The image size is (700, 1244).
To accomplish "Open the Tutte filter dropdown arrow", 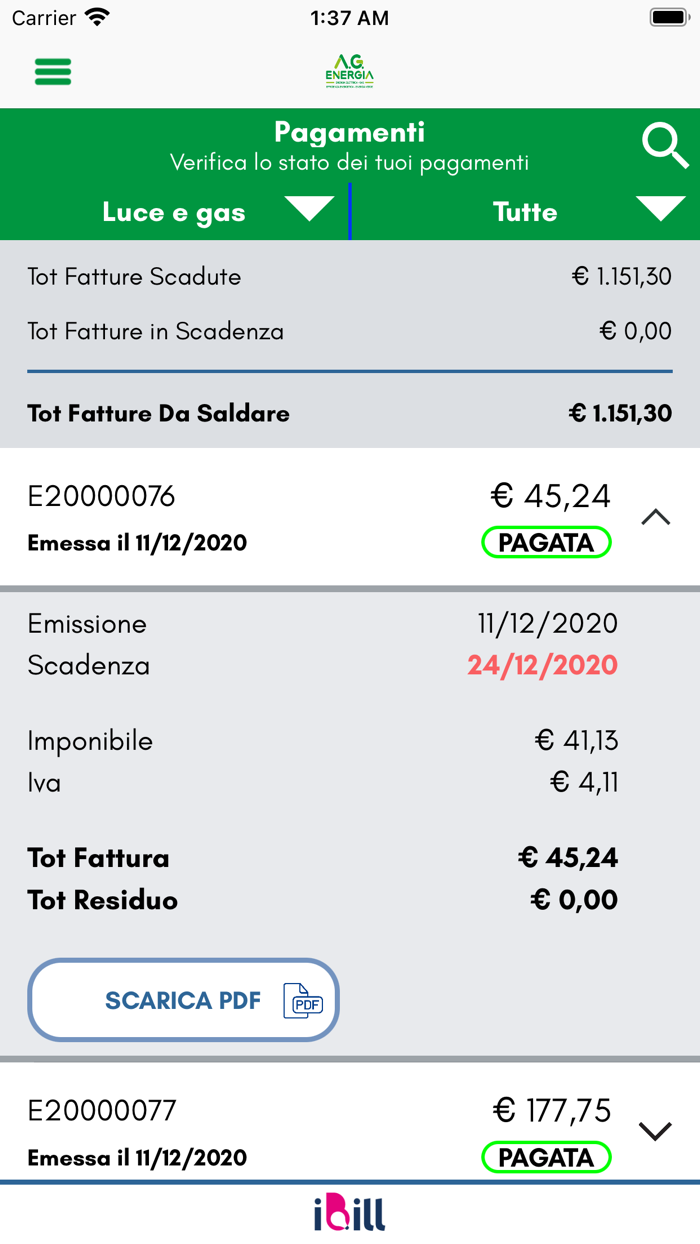I will [661, 209].
